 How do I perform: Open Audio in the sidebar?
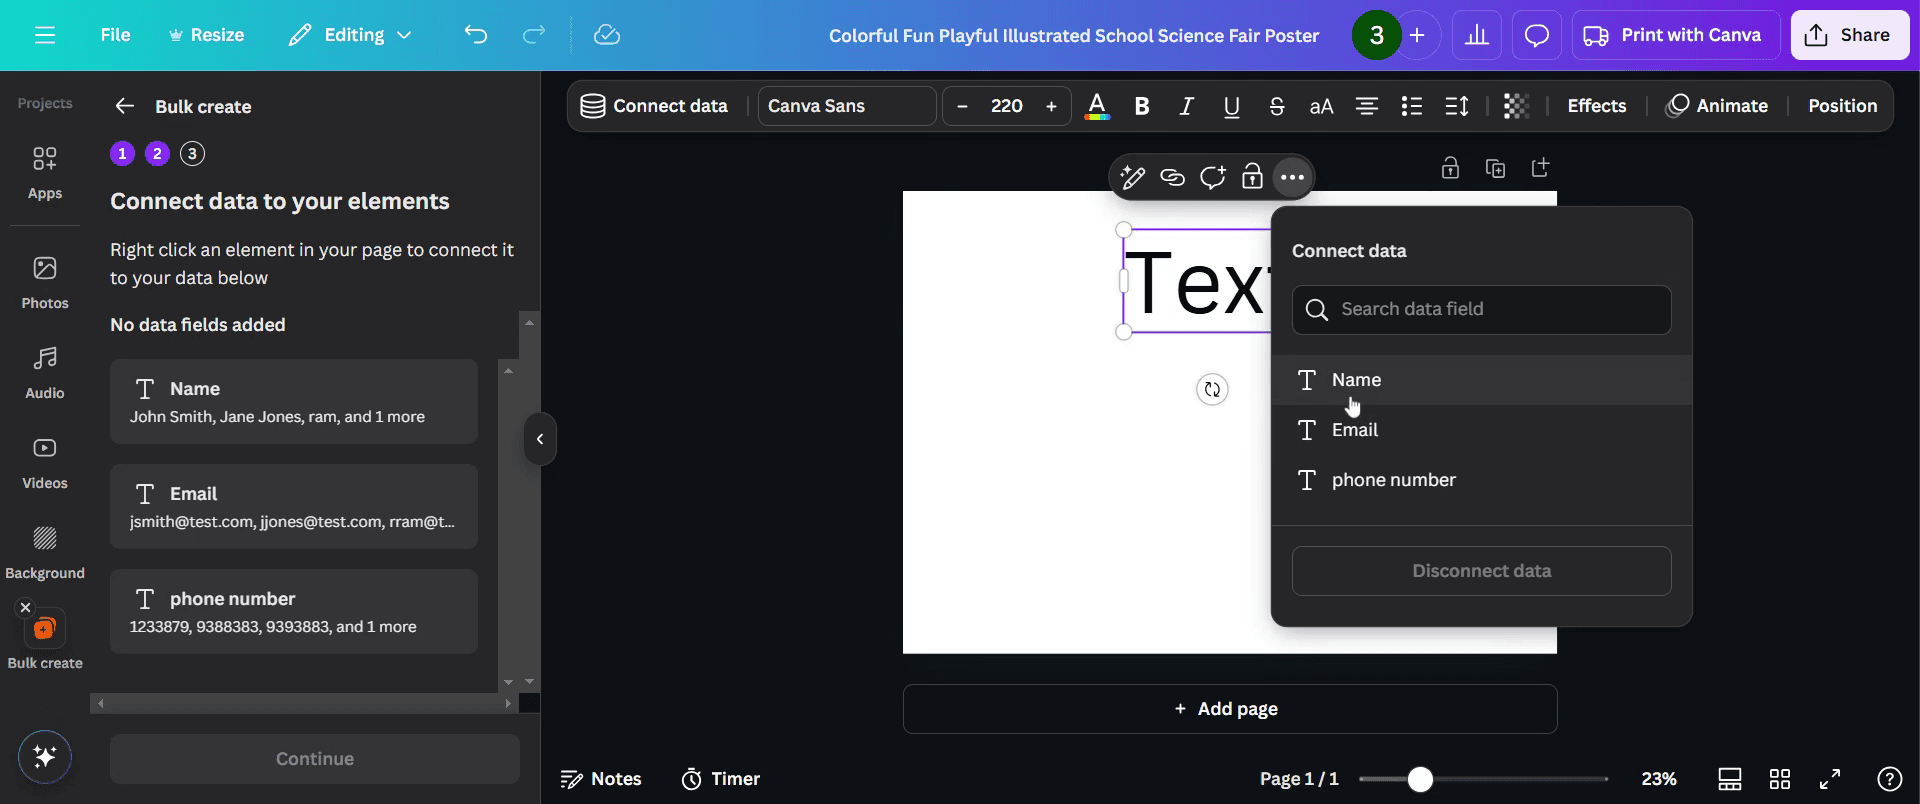pos(45,372)
